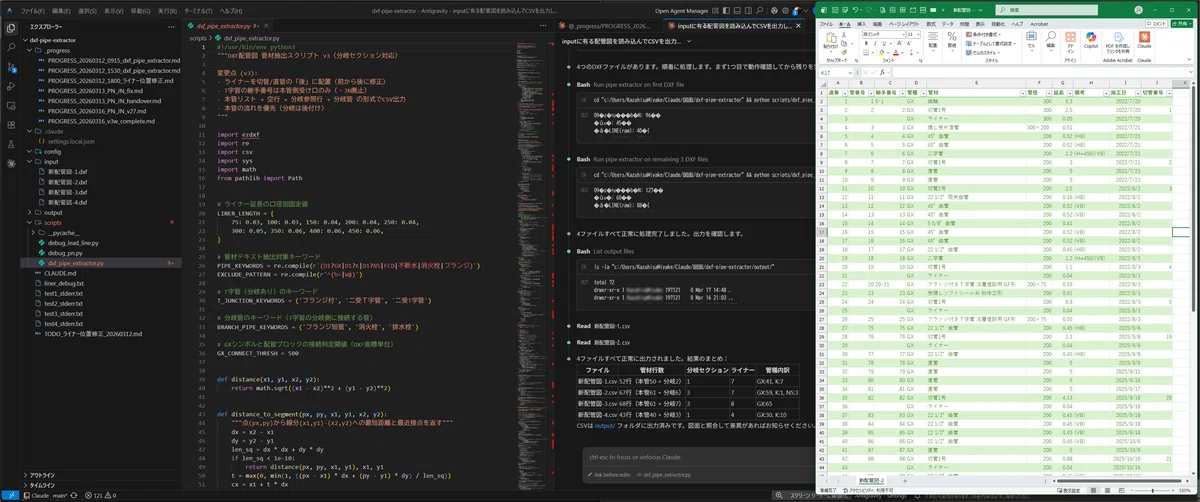Open Run and Debug view icon
This screenshot has height=502, width=1200.
[11, 88]
